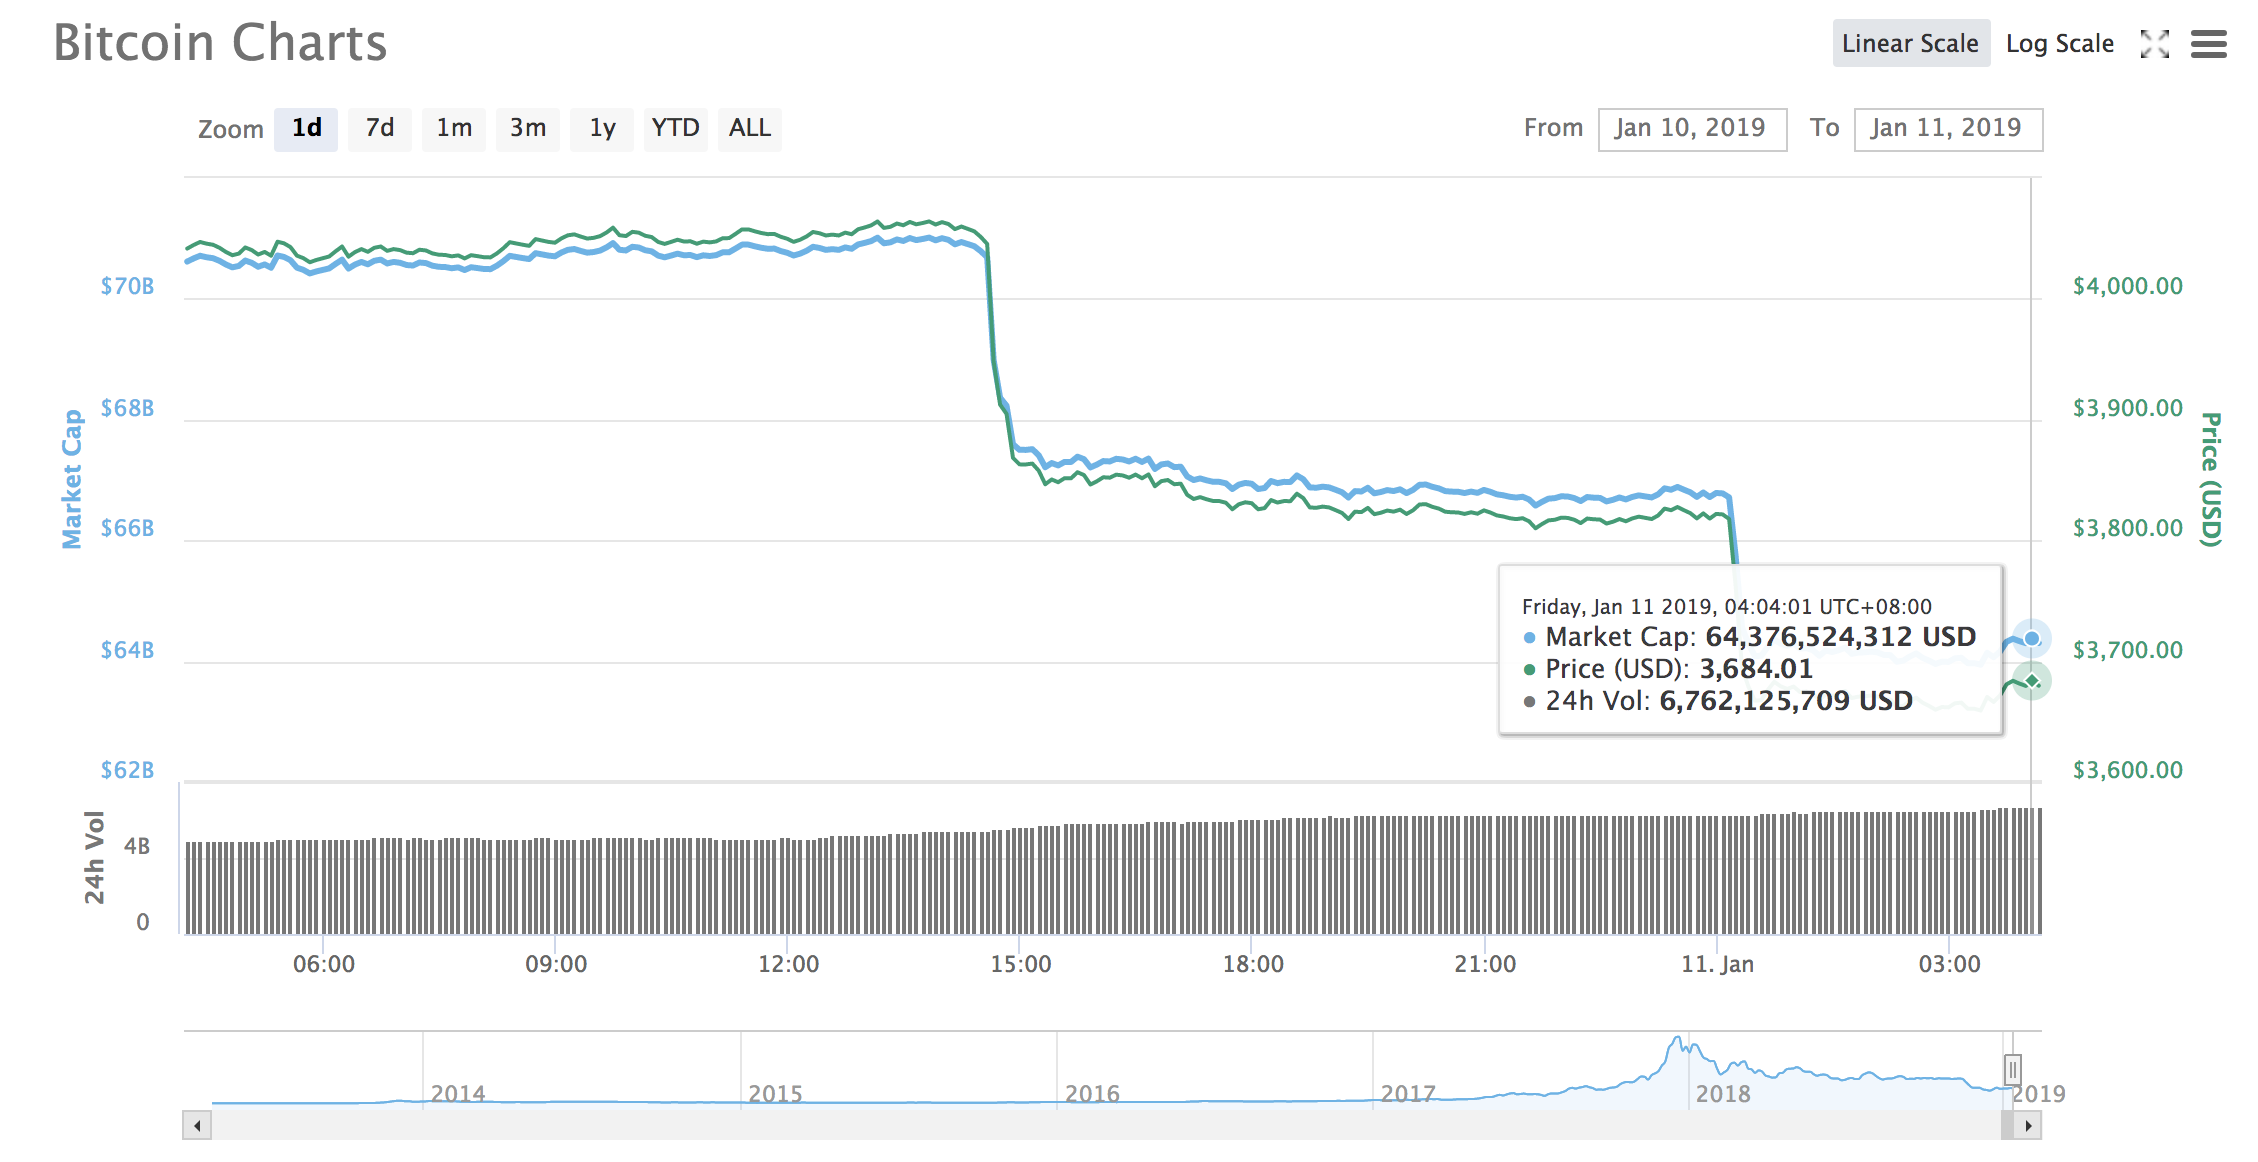2258x1162 pixels.
Task: Switch chart to Linear Scale
Action: [x=1910, y=44]
